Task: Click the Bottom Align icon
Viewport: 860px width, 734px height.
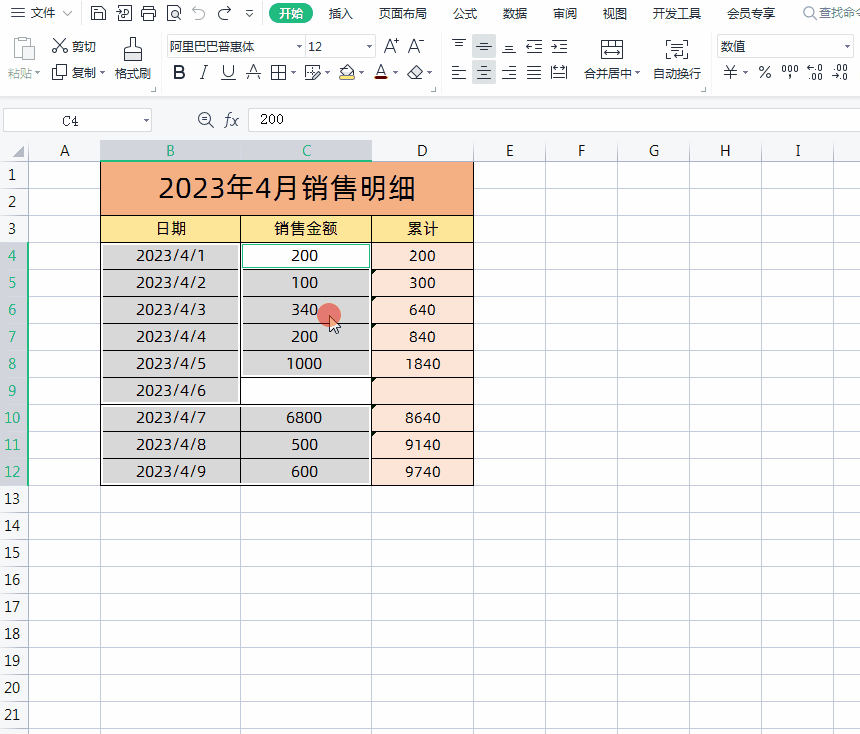Action: [x=509, y=47]
